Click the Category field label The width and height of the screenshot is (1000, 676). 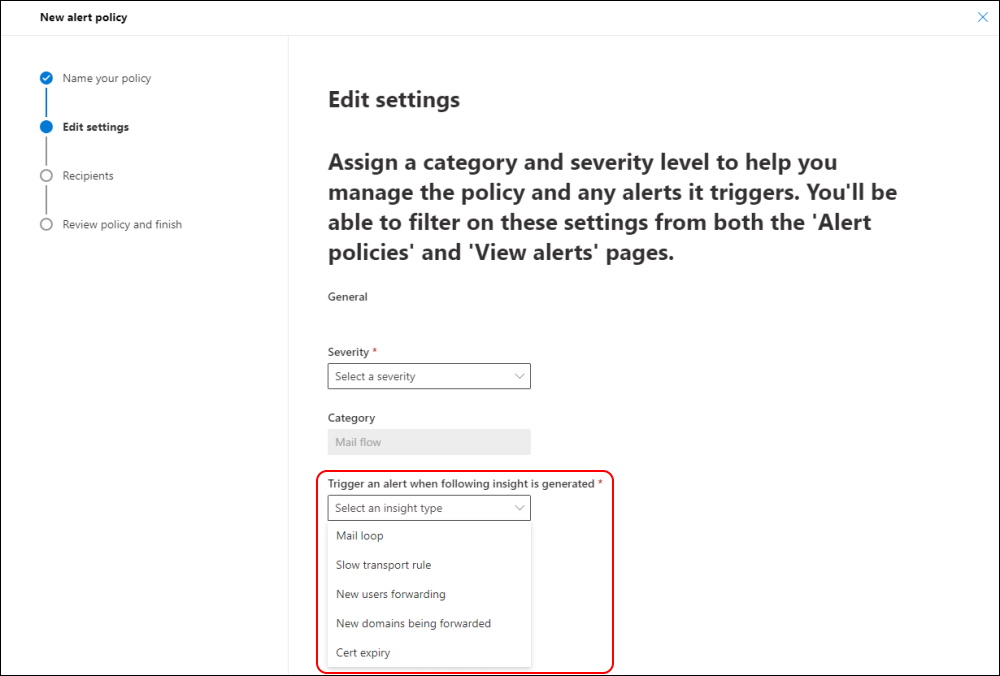coord(351,418)
